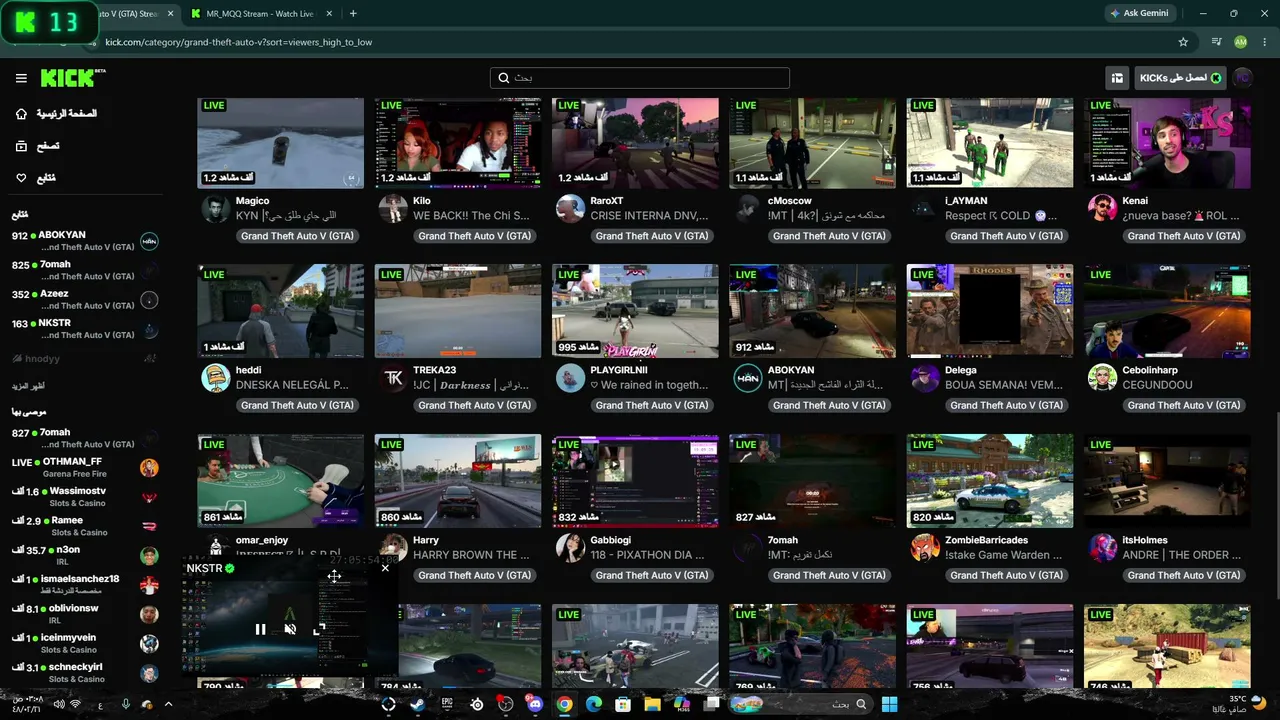This screenshot has height=720, width=1280.
Task: Open the RaroXT channel name link
Action: click(607, 201)
